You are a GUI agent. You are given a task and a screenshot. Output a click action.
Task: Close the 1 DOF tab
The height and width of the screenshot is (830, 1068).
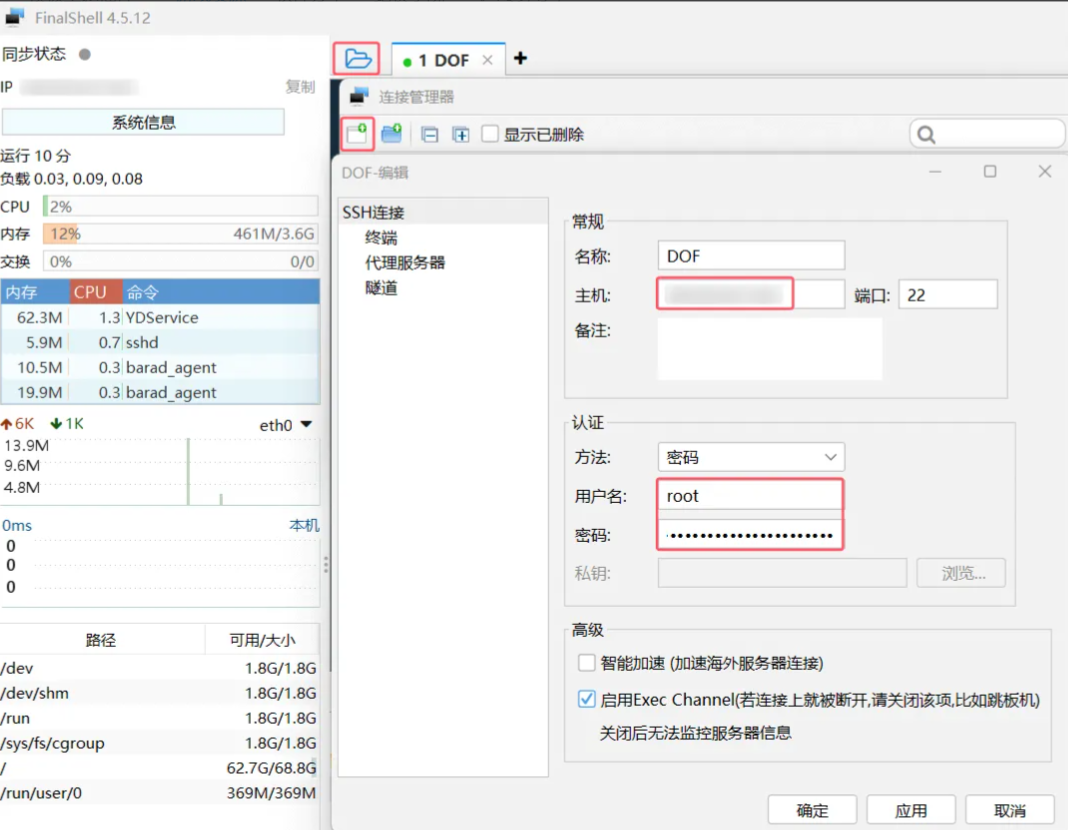(488, 60)
